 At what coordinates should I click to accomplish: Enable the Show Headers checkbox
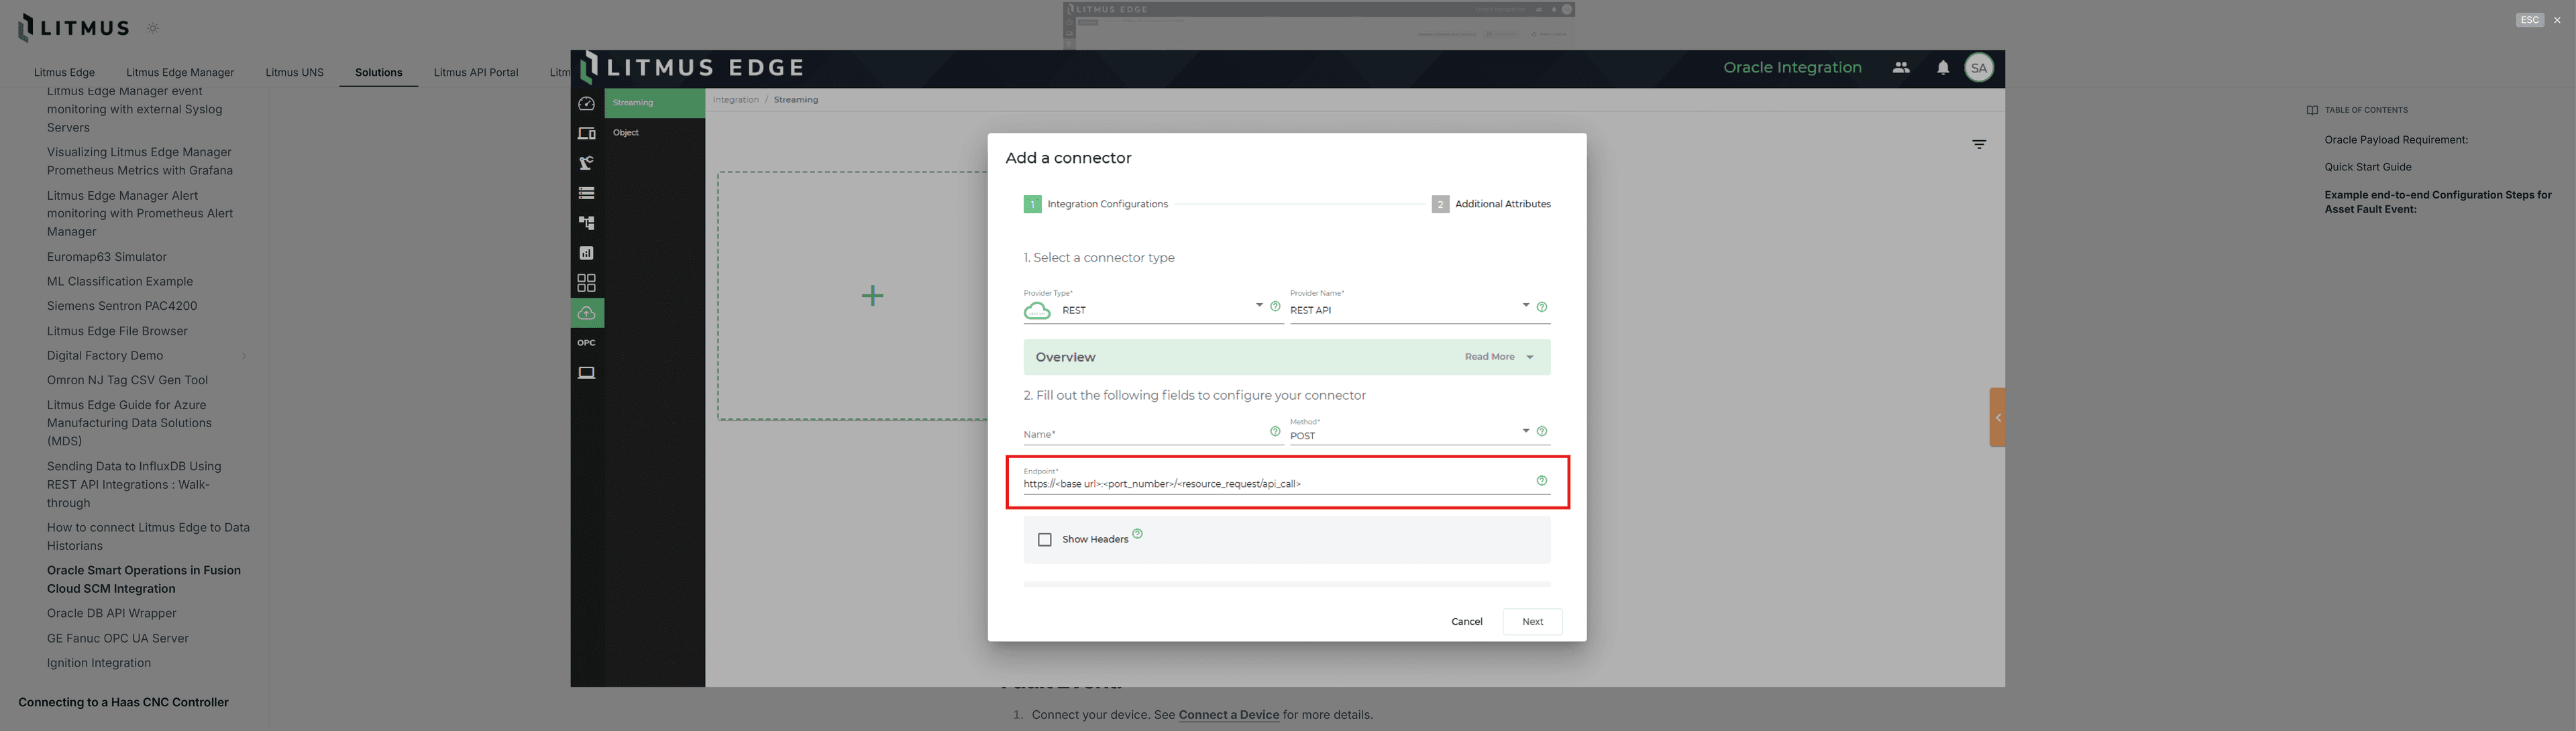(1044, 540)
